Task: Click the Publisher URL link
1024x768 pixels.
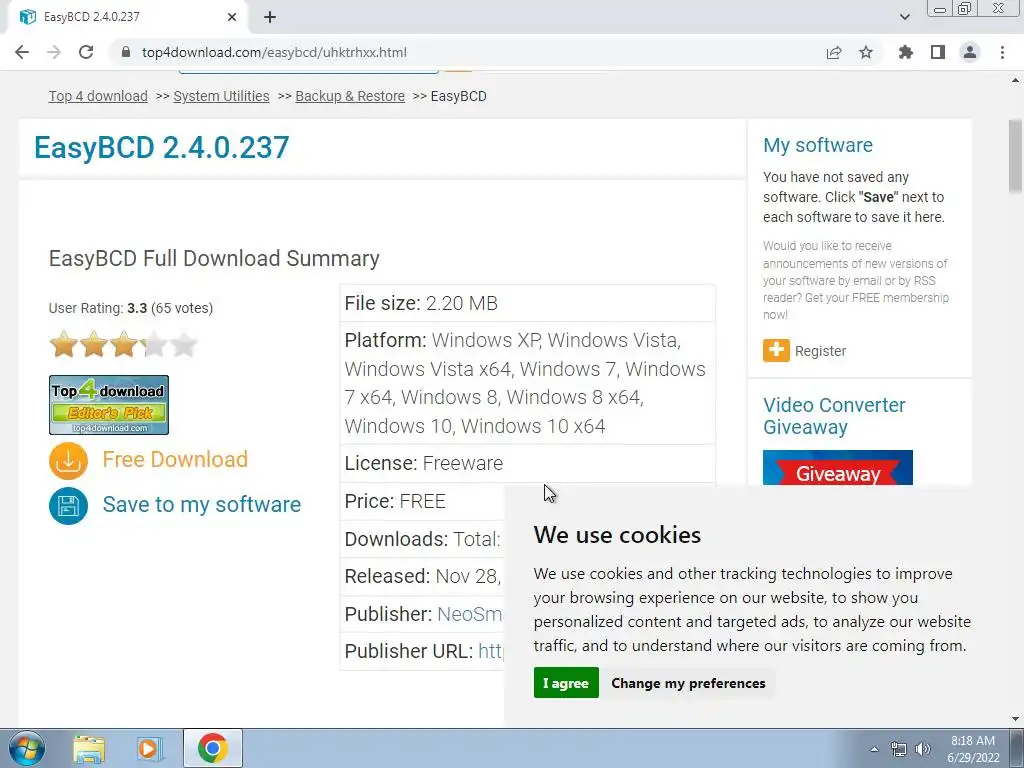Action: (490, 651)
